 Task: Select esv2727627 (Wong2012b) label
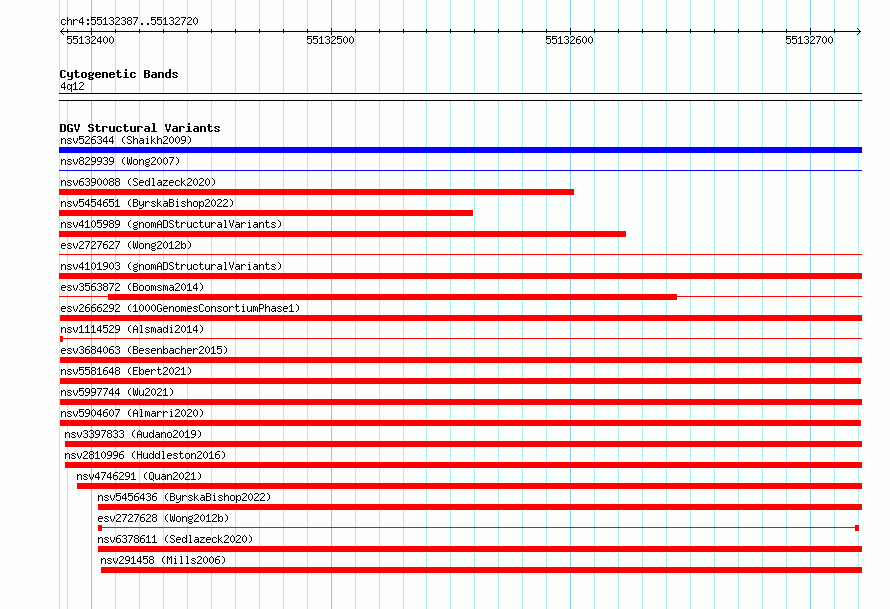[126, 245]
